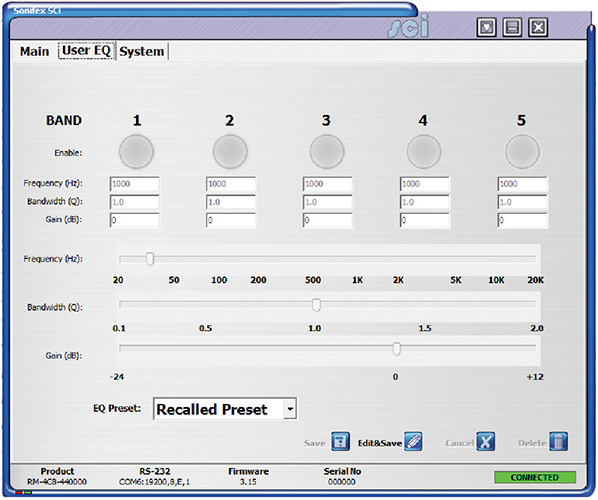Open the System tab

tap(141, 51)
